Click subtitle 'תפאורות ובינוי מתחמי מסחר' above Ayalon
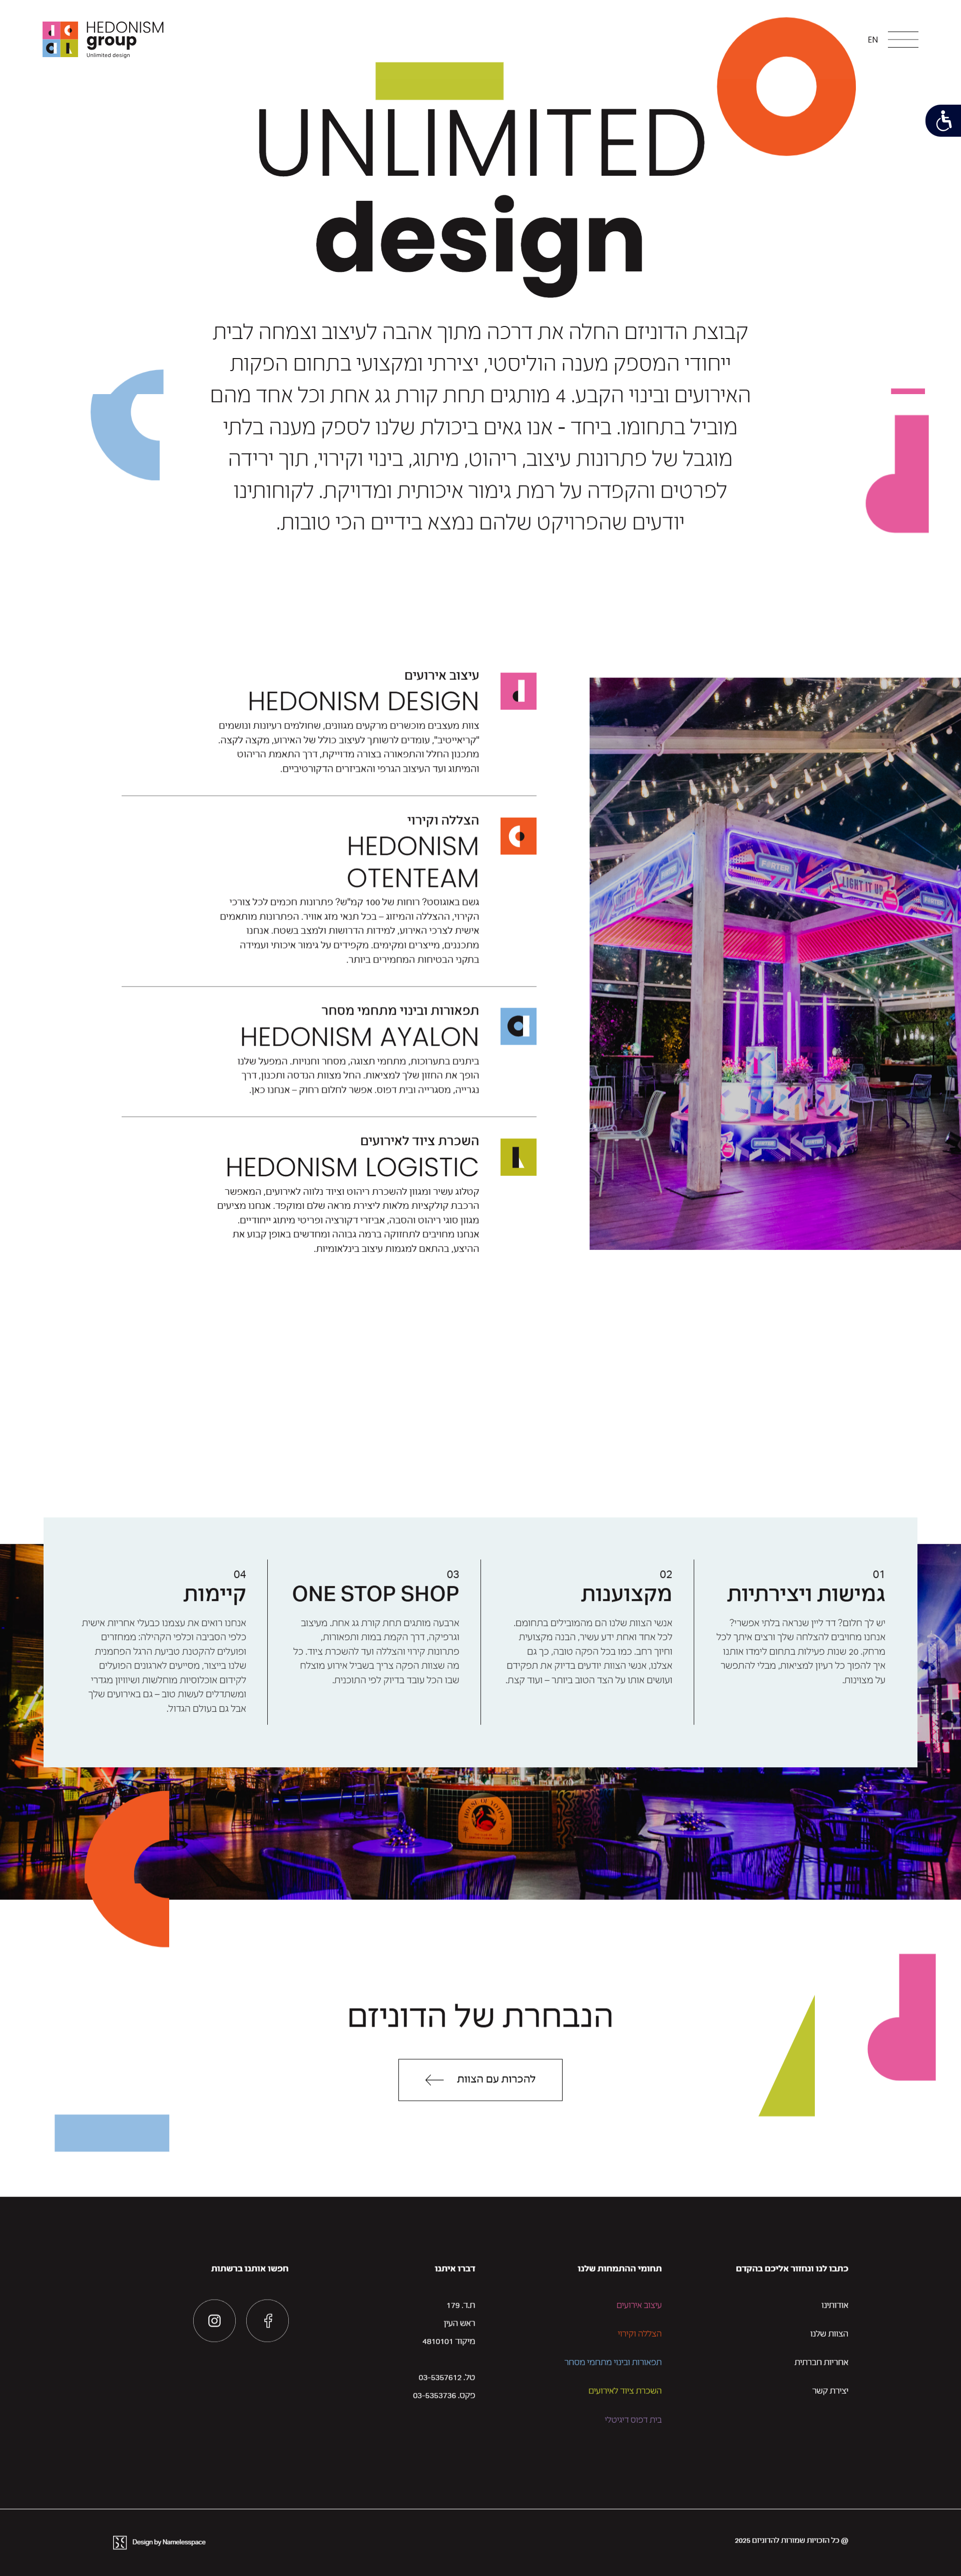 pos(400,1010)
